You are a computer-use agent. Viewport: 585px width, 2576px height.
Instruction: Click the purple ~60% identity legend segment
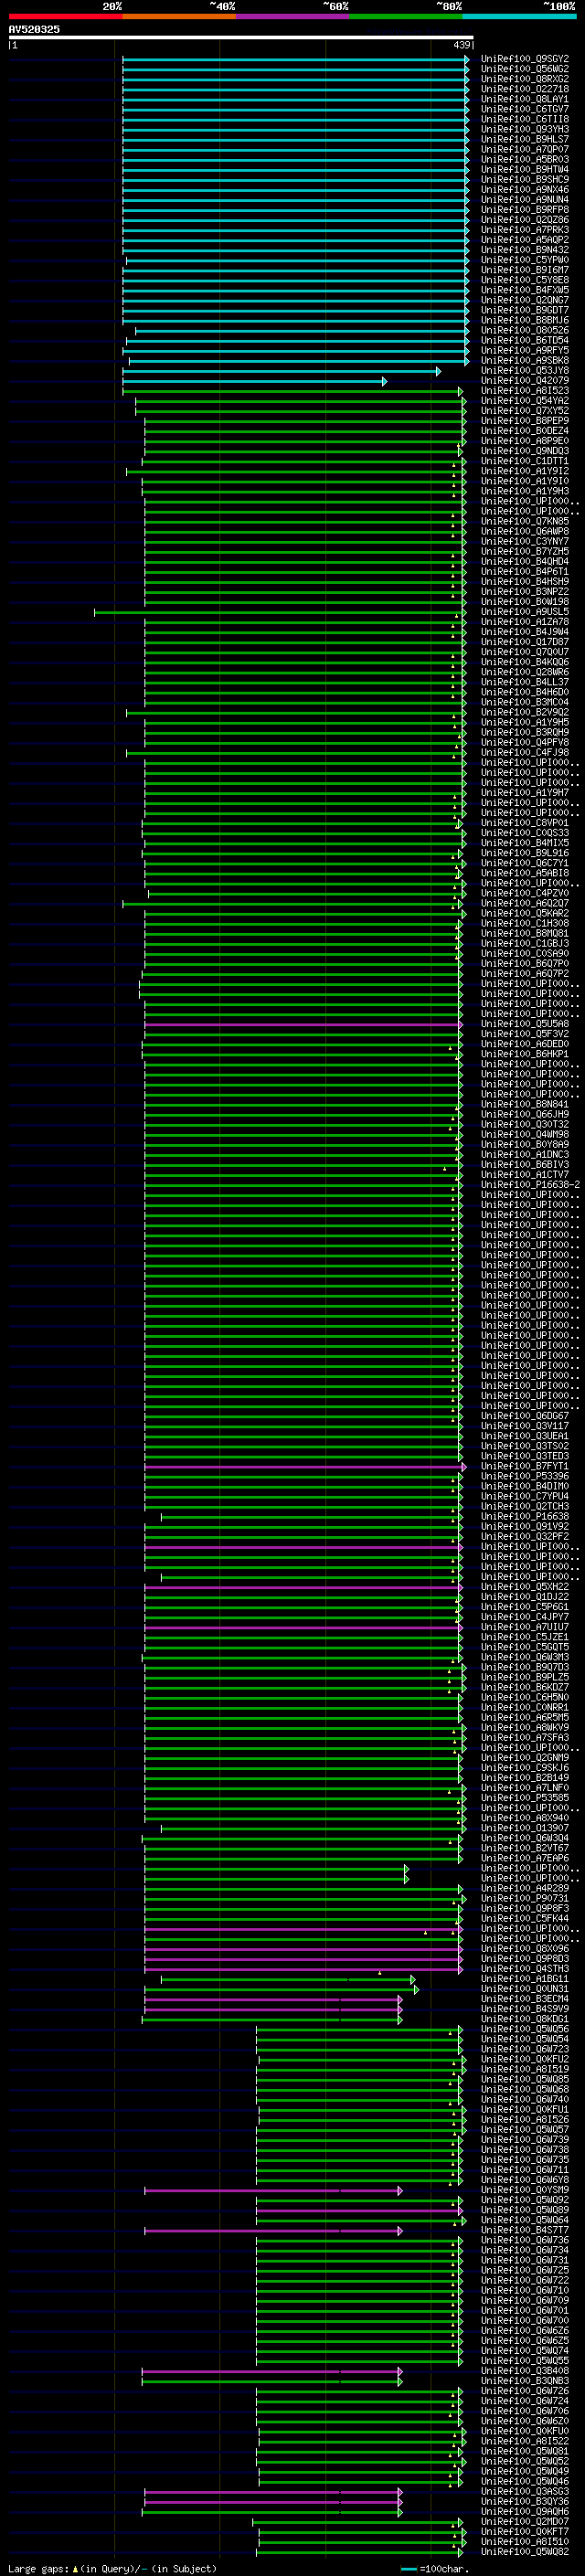(293, 17)
